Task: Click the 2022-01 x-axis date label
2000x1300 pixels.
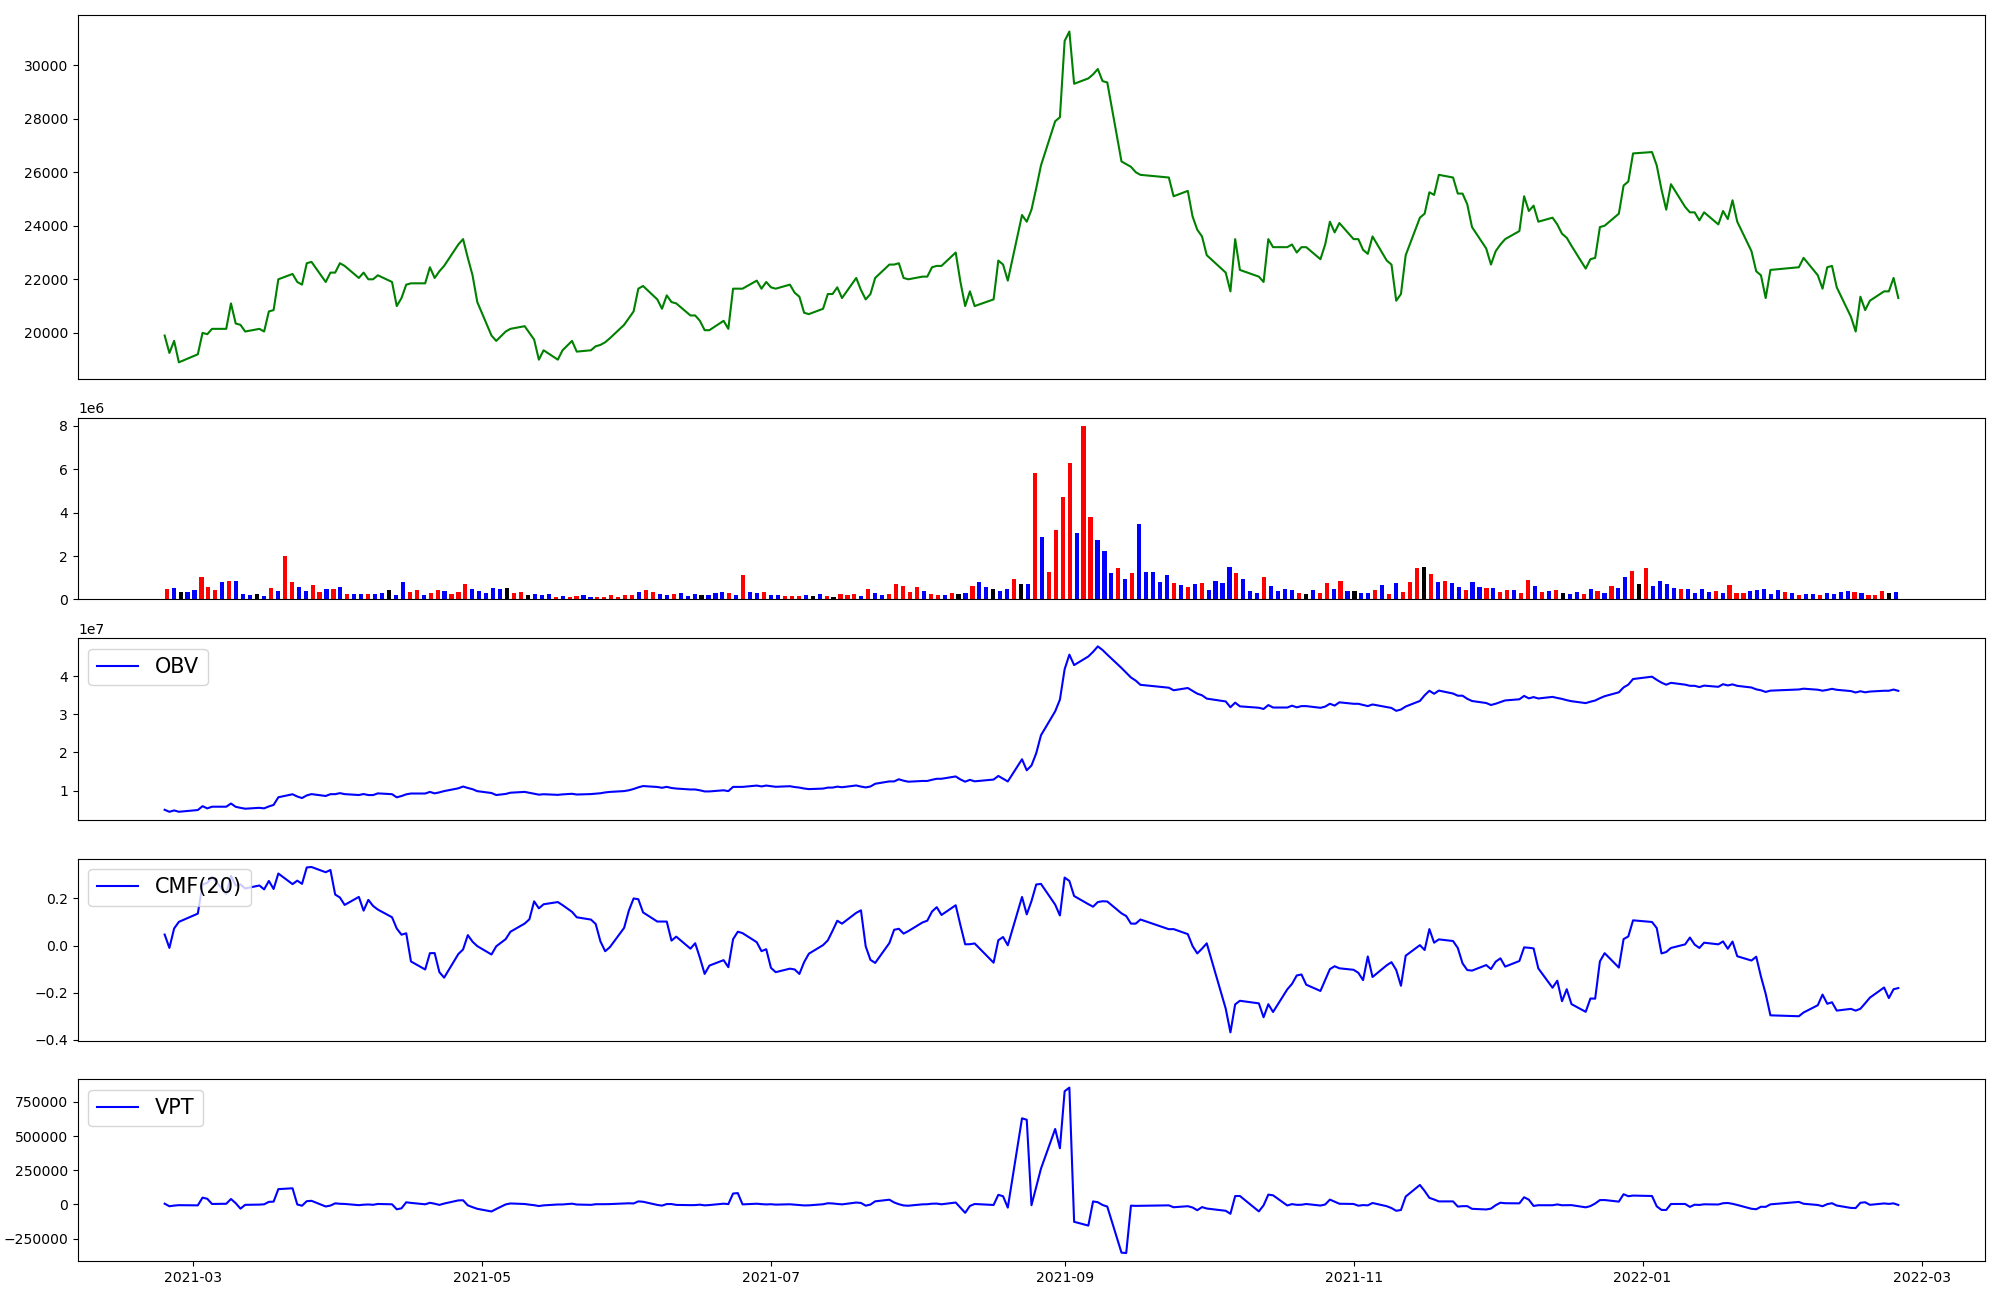Action: pos(1642,1277)
